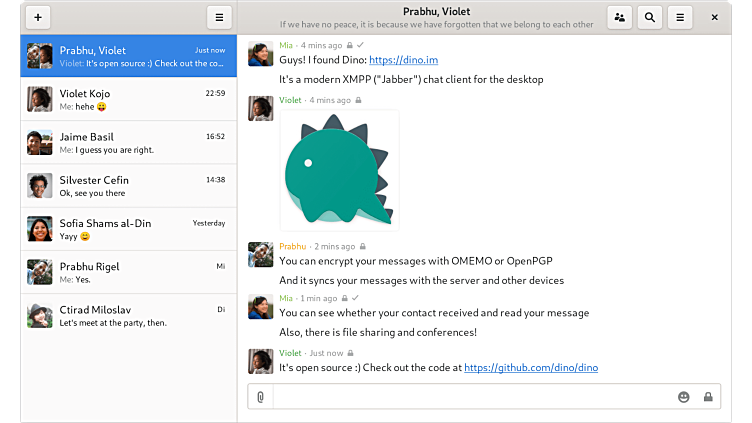Screen dimensions: 752x423
Task: Open the github.com/dino/dino link
Action: 530,367
